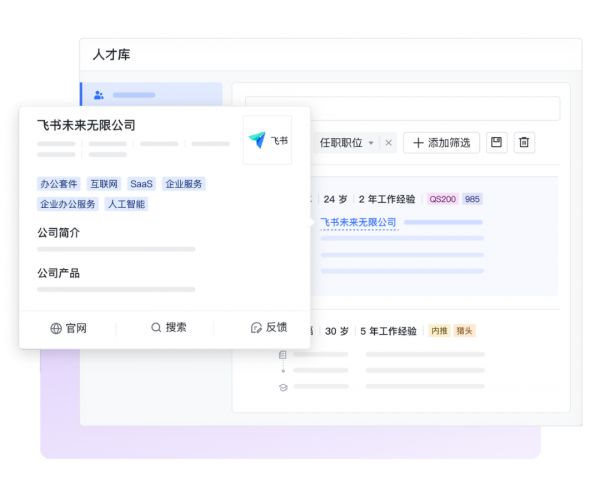Click the graduation cap education icon

point(283,387)
